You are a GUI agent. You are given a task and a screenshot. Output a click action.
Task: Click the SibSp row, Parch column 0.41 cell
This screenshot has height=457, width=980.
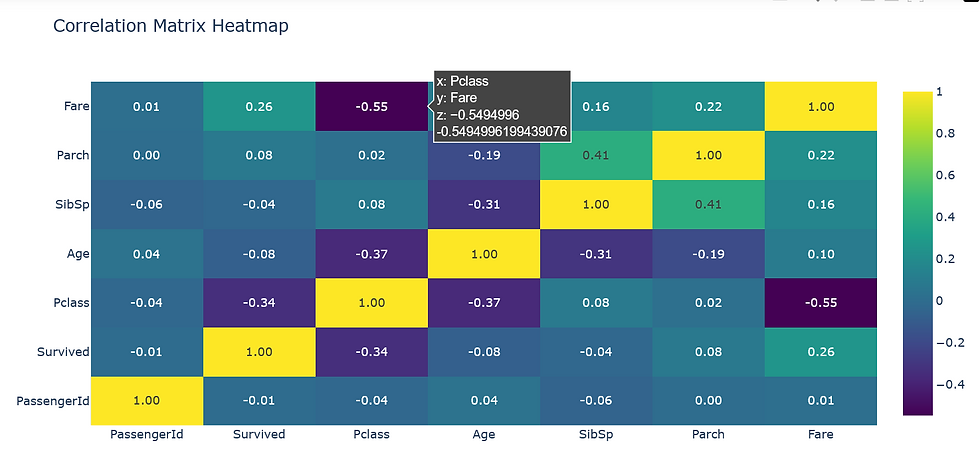point(708,204)
